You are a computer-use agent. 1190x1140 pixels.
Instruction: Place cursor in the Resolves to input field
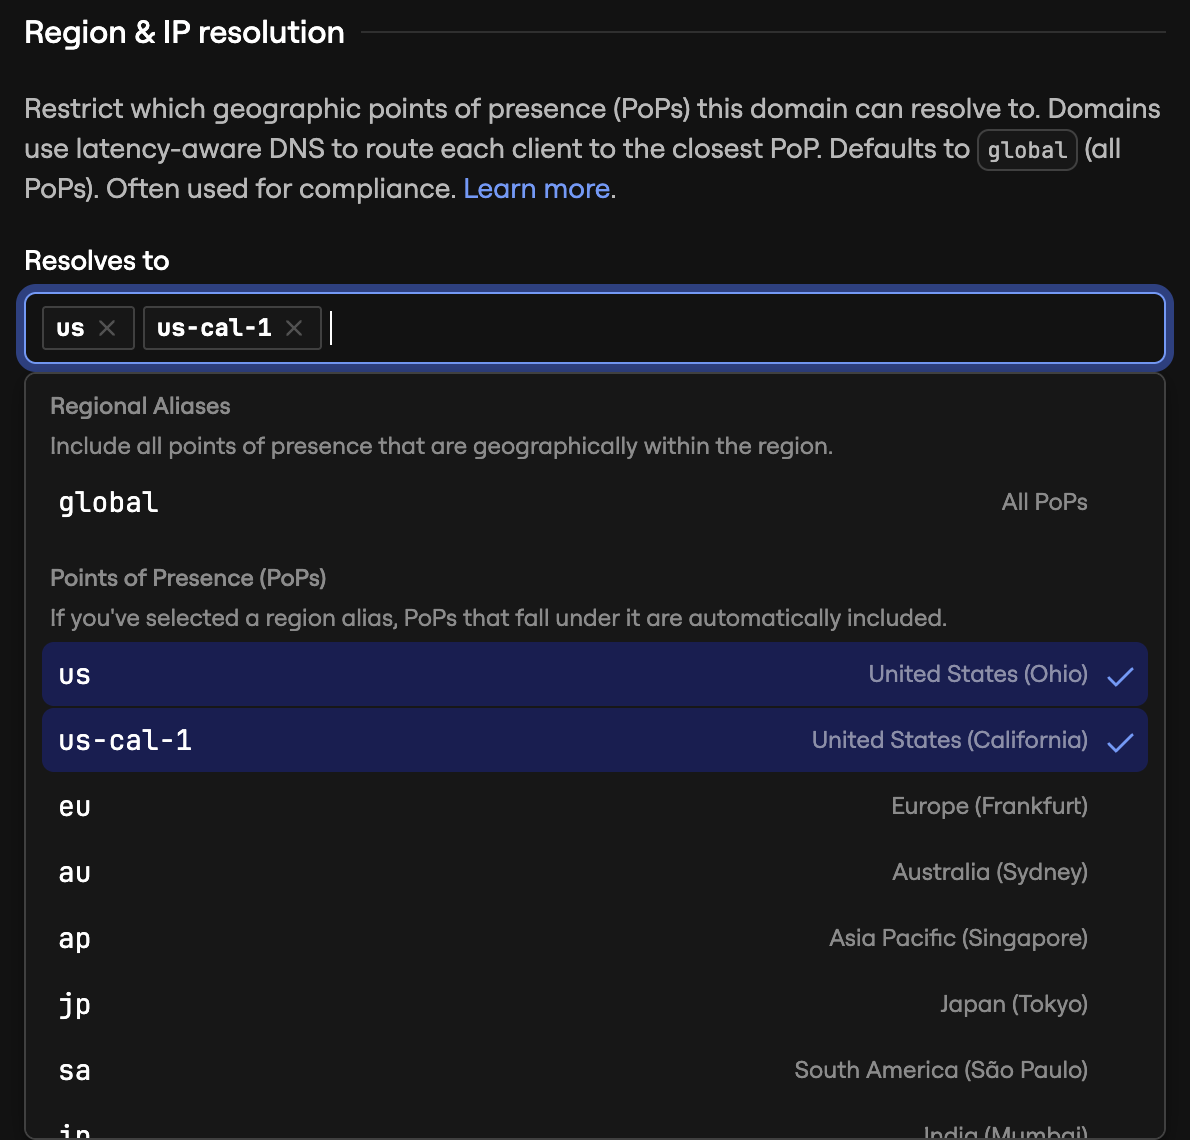pos(600,327)
